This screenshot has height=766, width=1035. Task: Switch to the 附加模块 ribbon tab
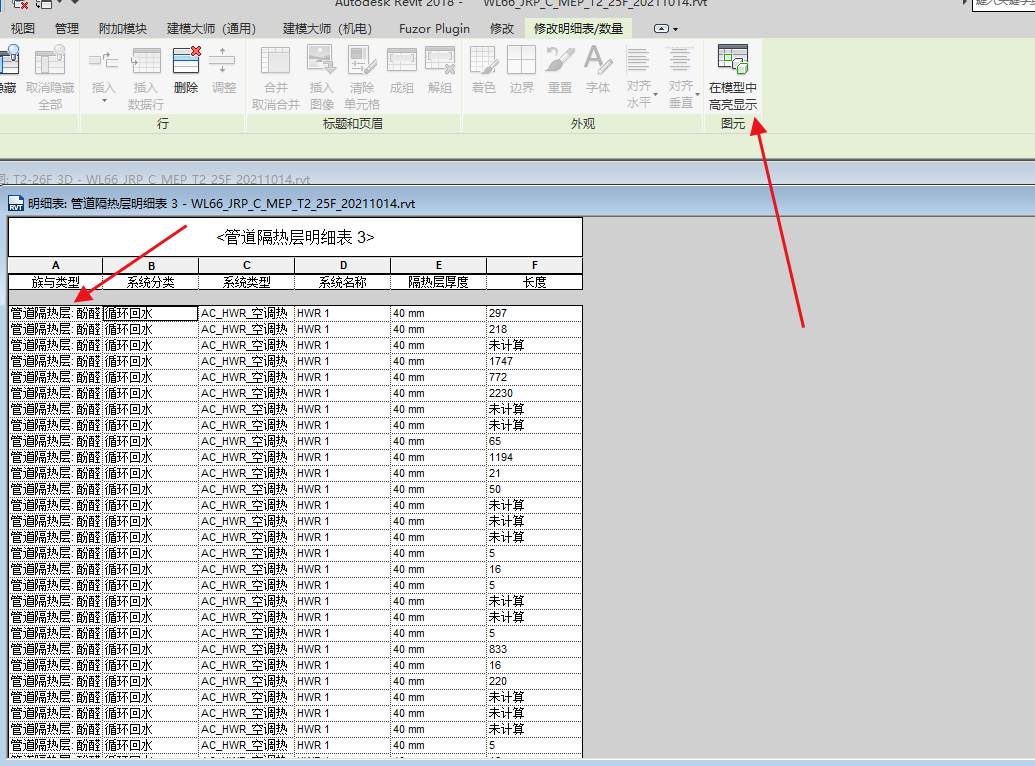122,29
